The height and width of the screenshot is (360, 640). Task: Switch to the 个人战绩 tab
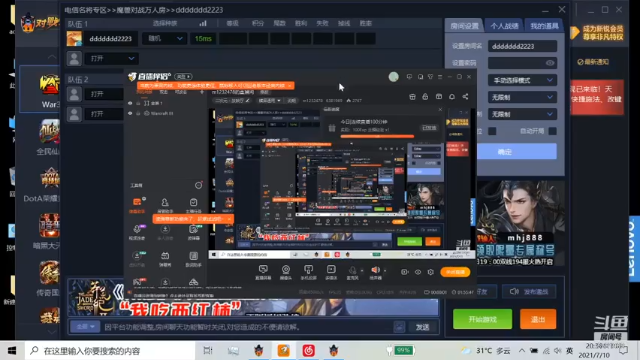[x=504, y=26]
